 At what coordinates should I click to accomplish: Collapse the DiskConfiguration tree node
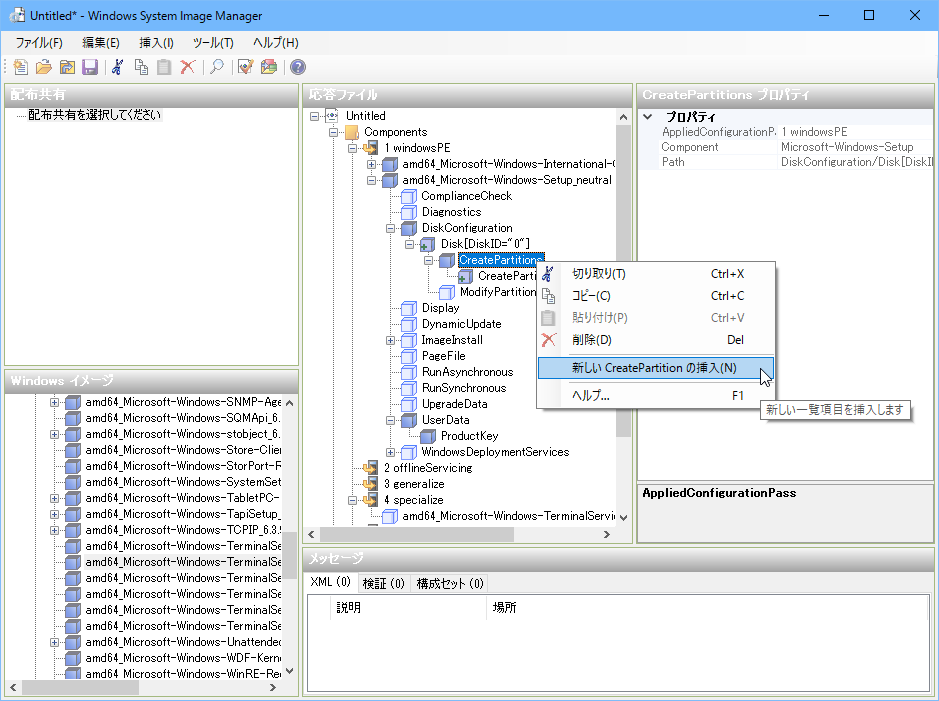(390, 228)
